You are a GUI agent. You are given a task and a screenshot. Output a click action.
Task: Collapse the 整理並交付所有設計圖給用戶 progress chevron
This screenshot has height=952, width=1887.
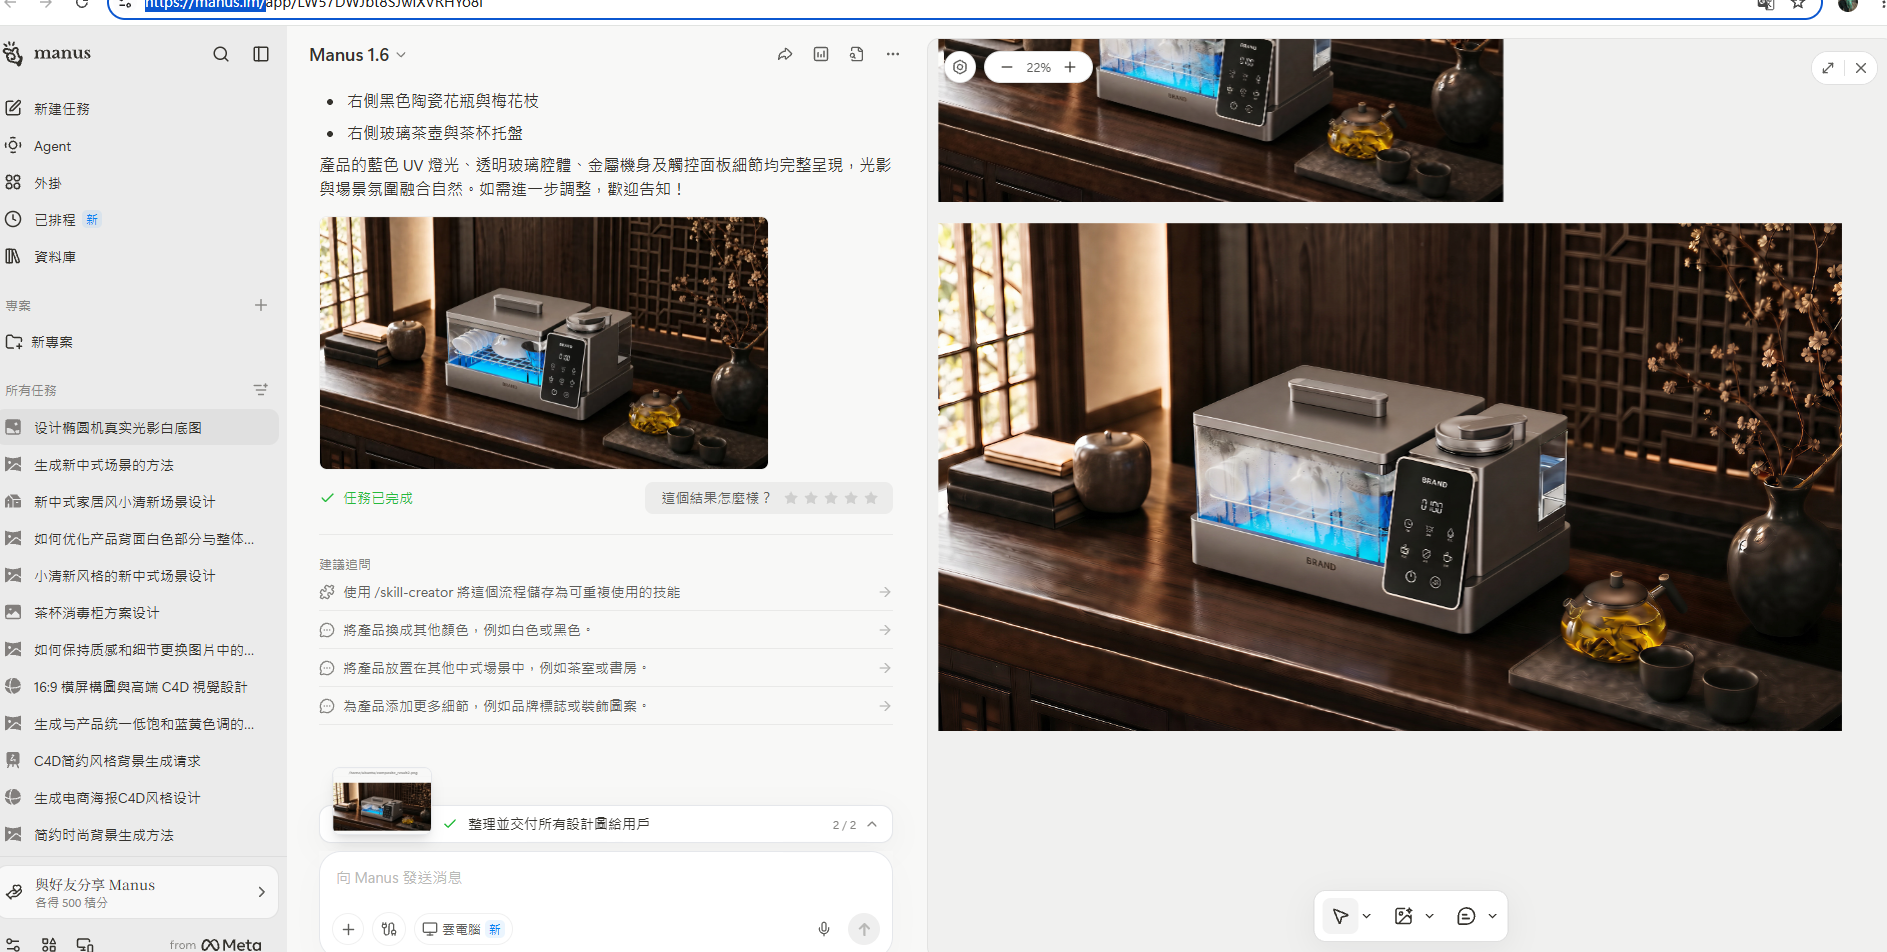pos(872,824)
